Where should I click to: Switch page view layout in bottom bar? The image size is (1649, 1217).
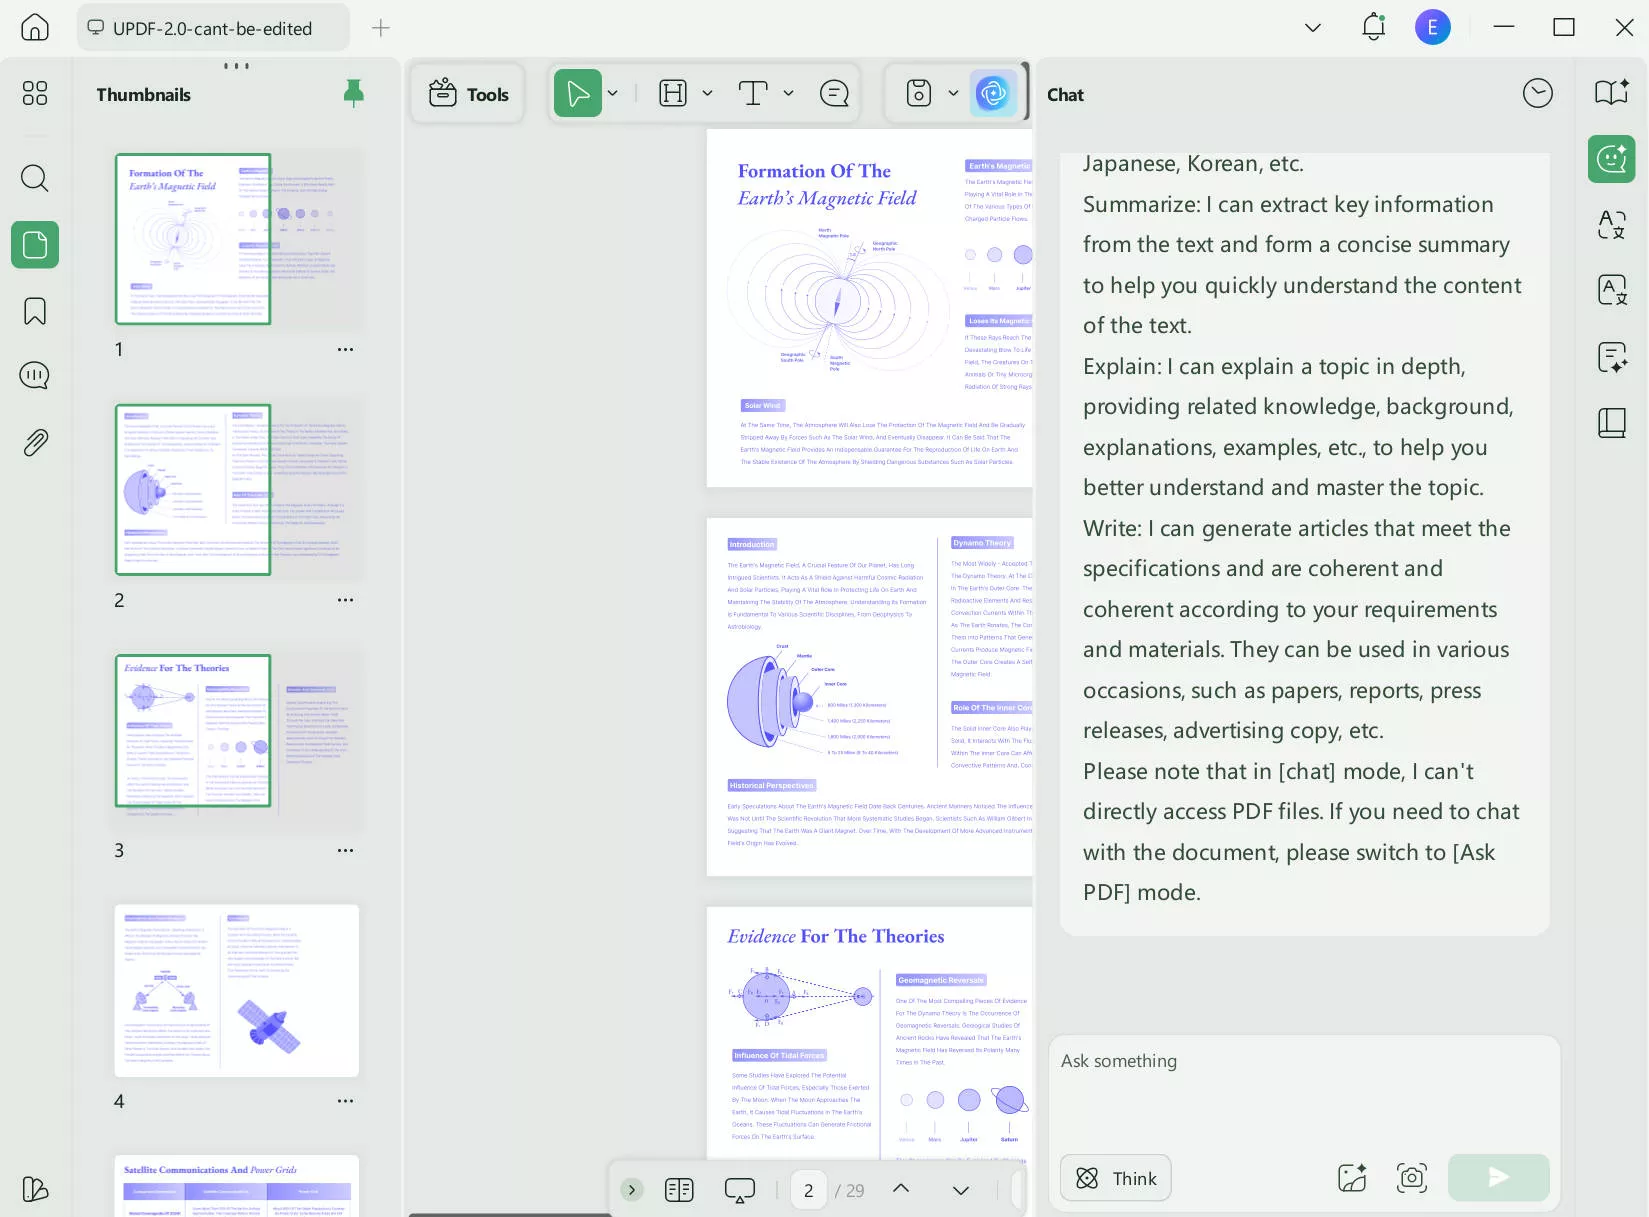[x=679, y=1190]
